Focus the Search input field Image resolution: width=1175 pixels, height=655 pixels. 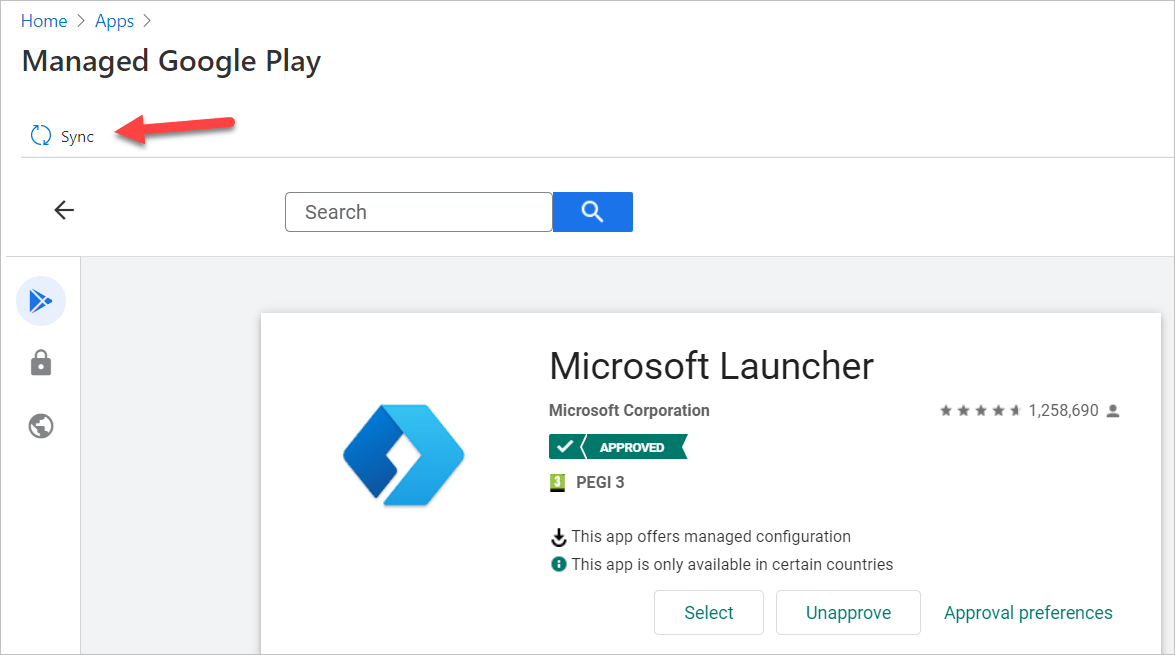coord(419,212)
